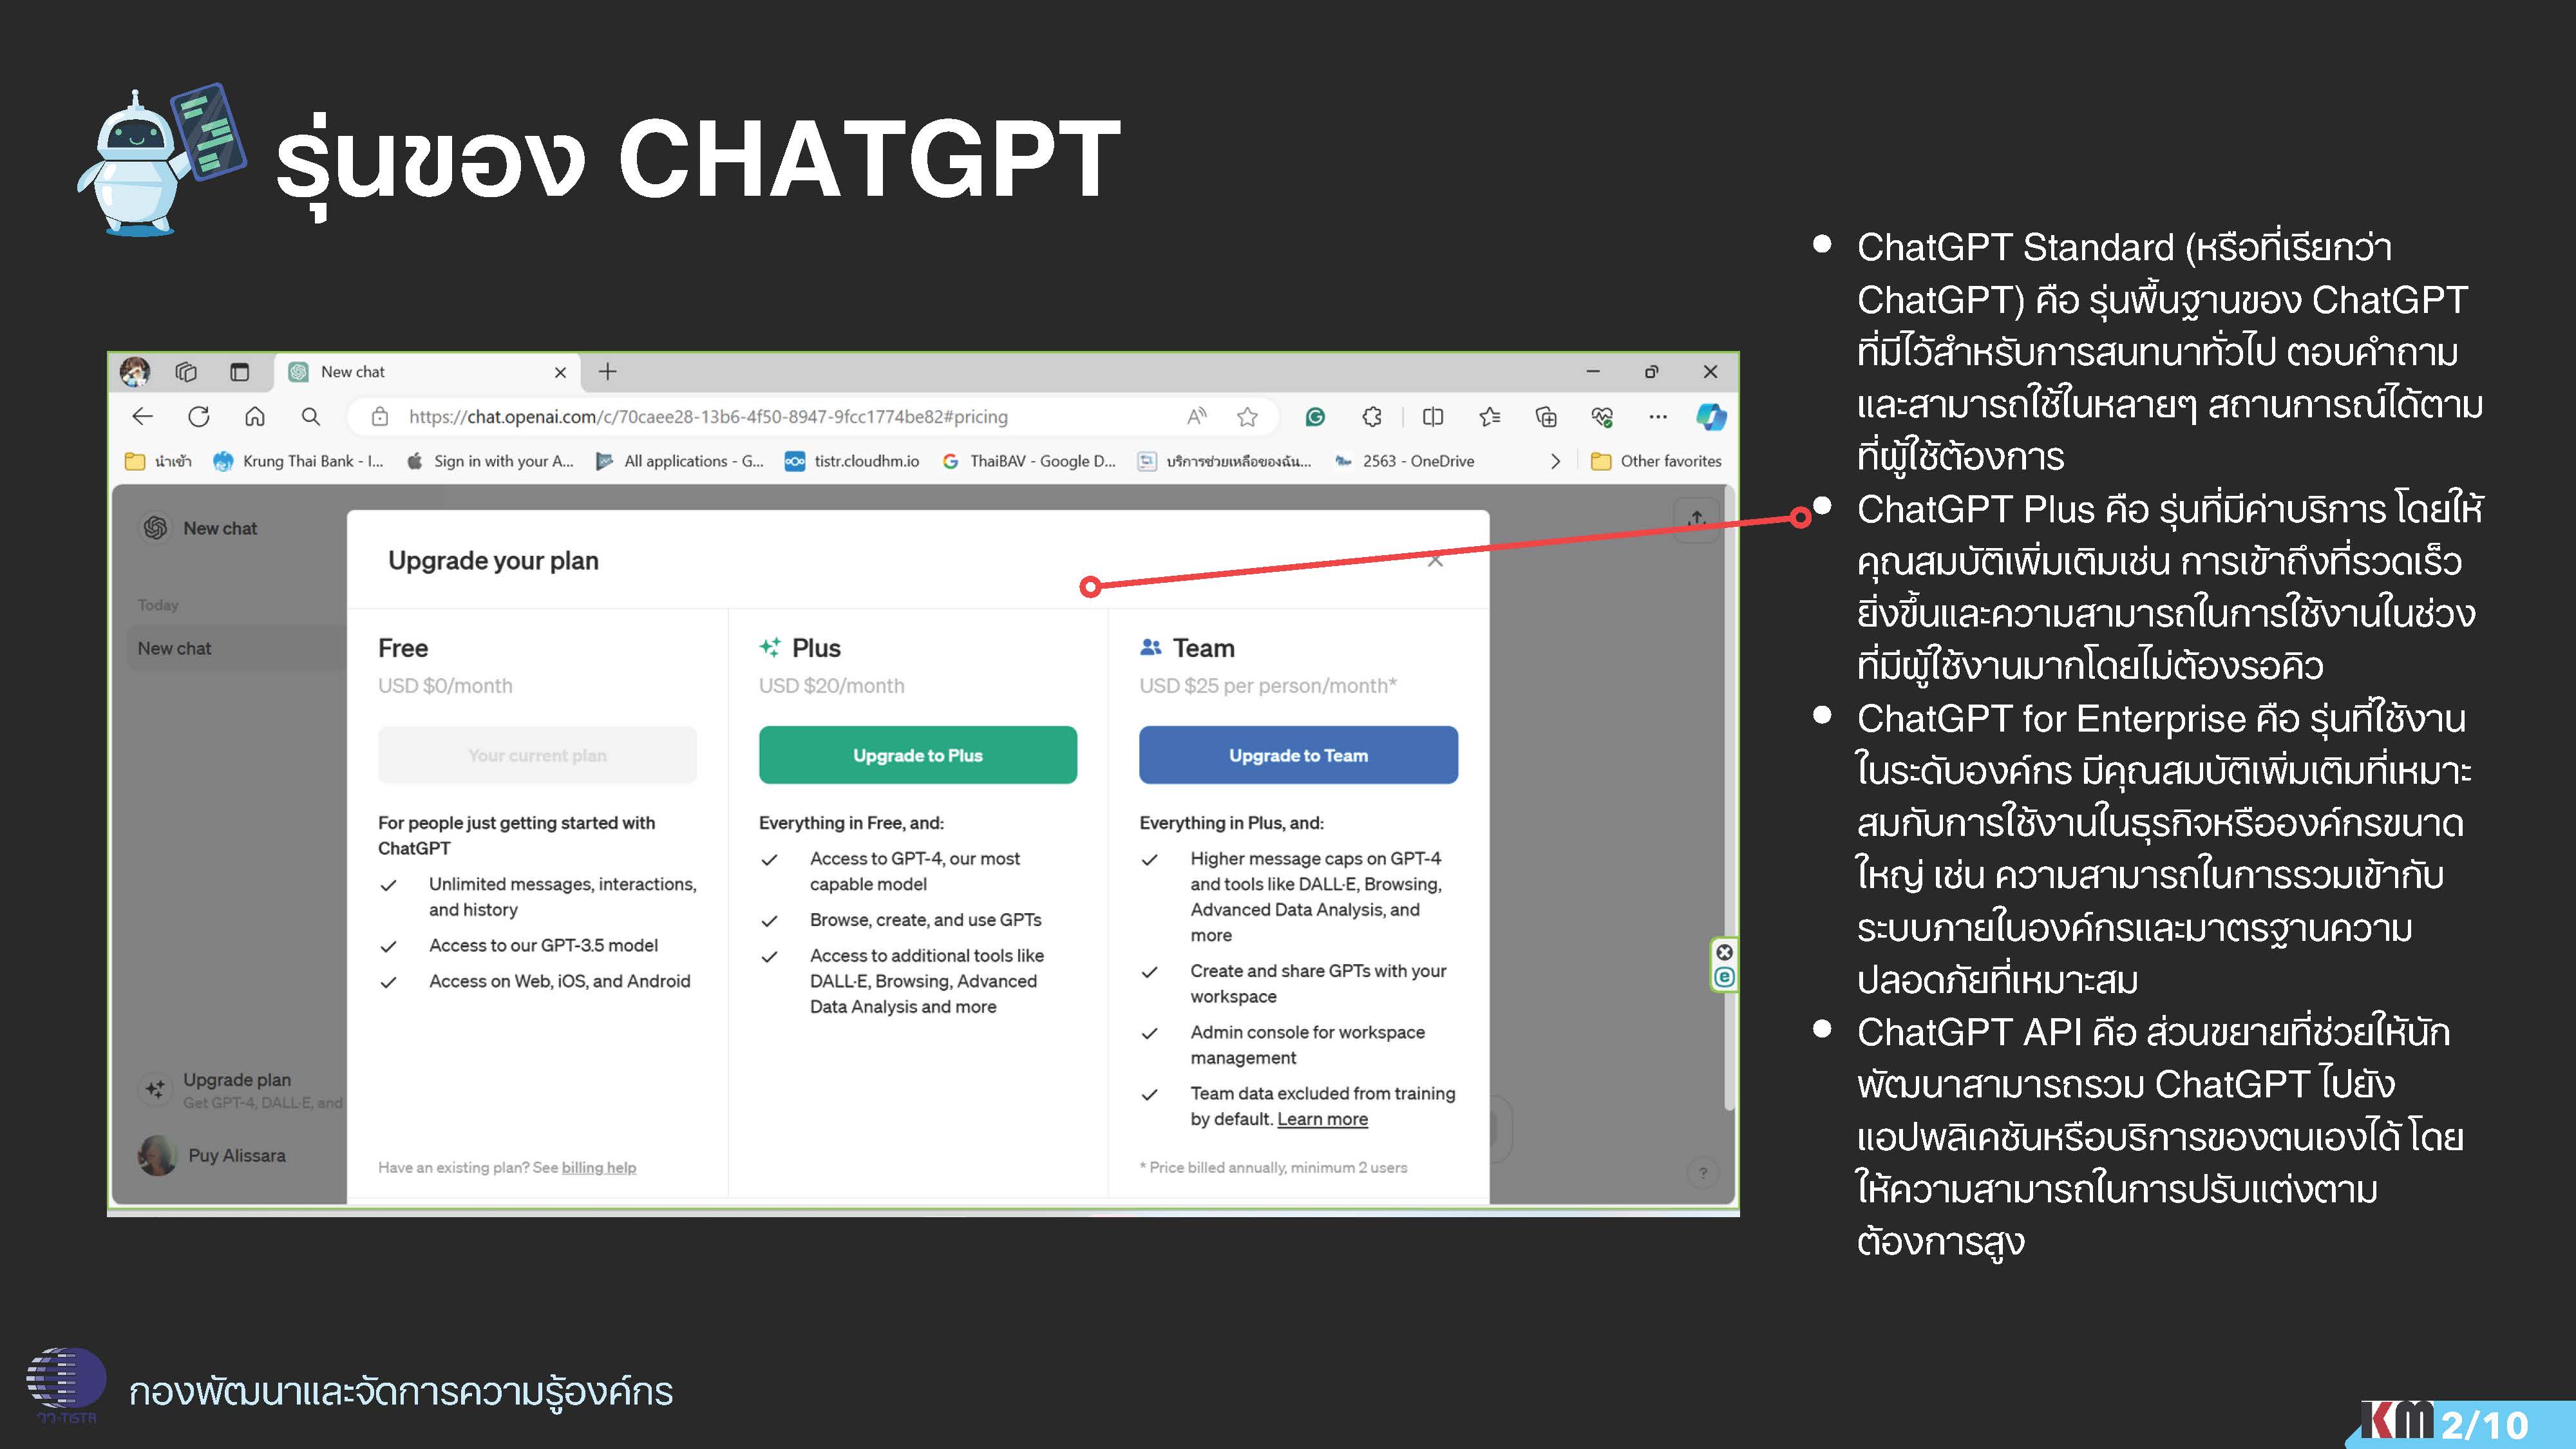Click the Your current plan button
Viewport: 2576px width, 1449px height.
tap(537, 755)
